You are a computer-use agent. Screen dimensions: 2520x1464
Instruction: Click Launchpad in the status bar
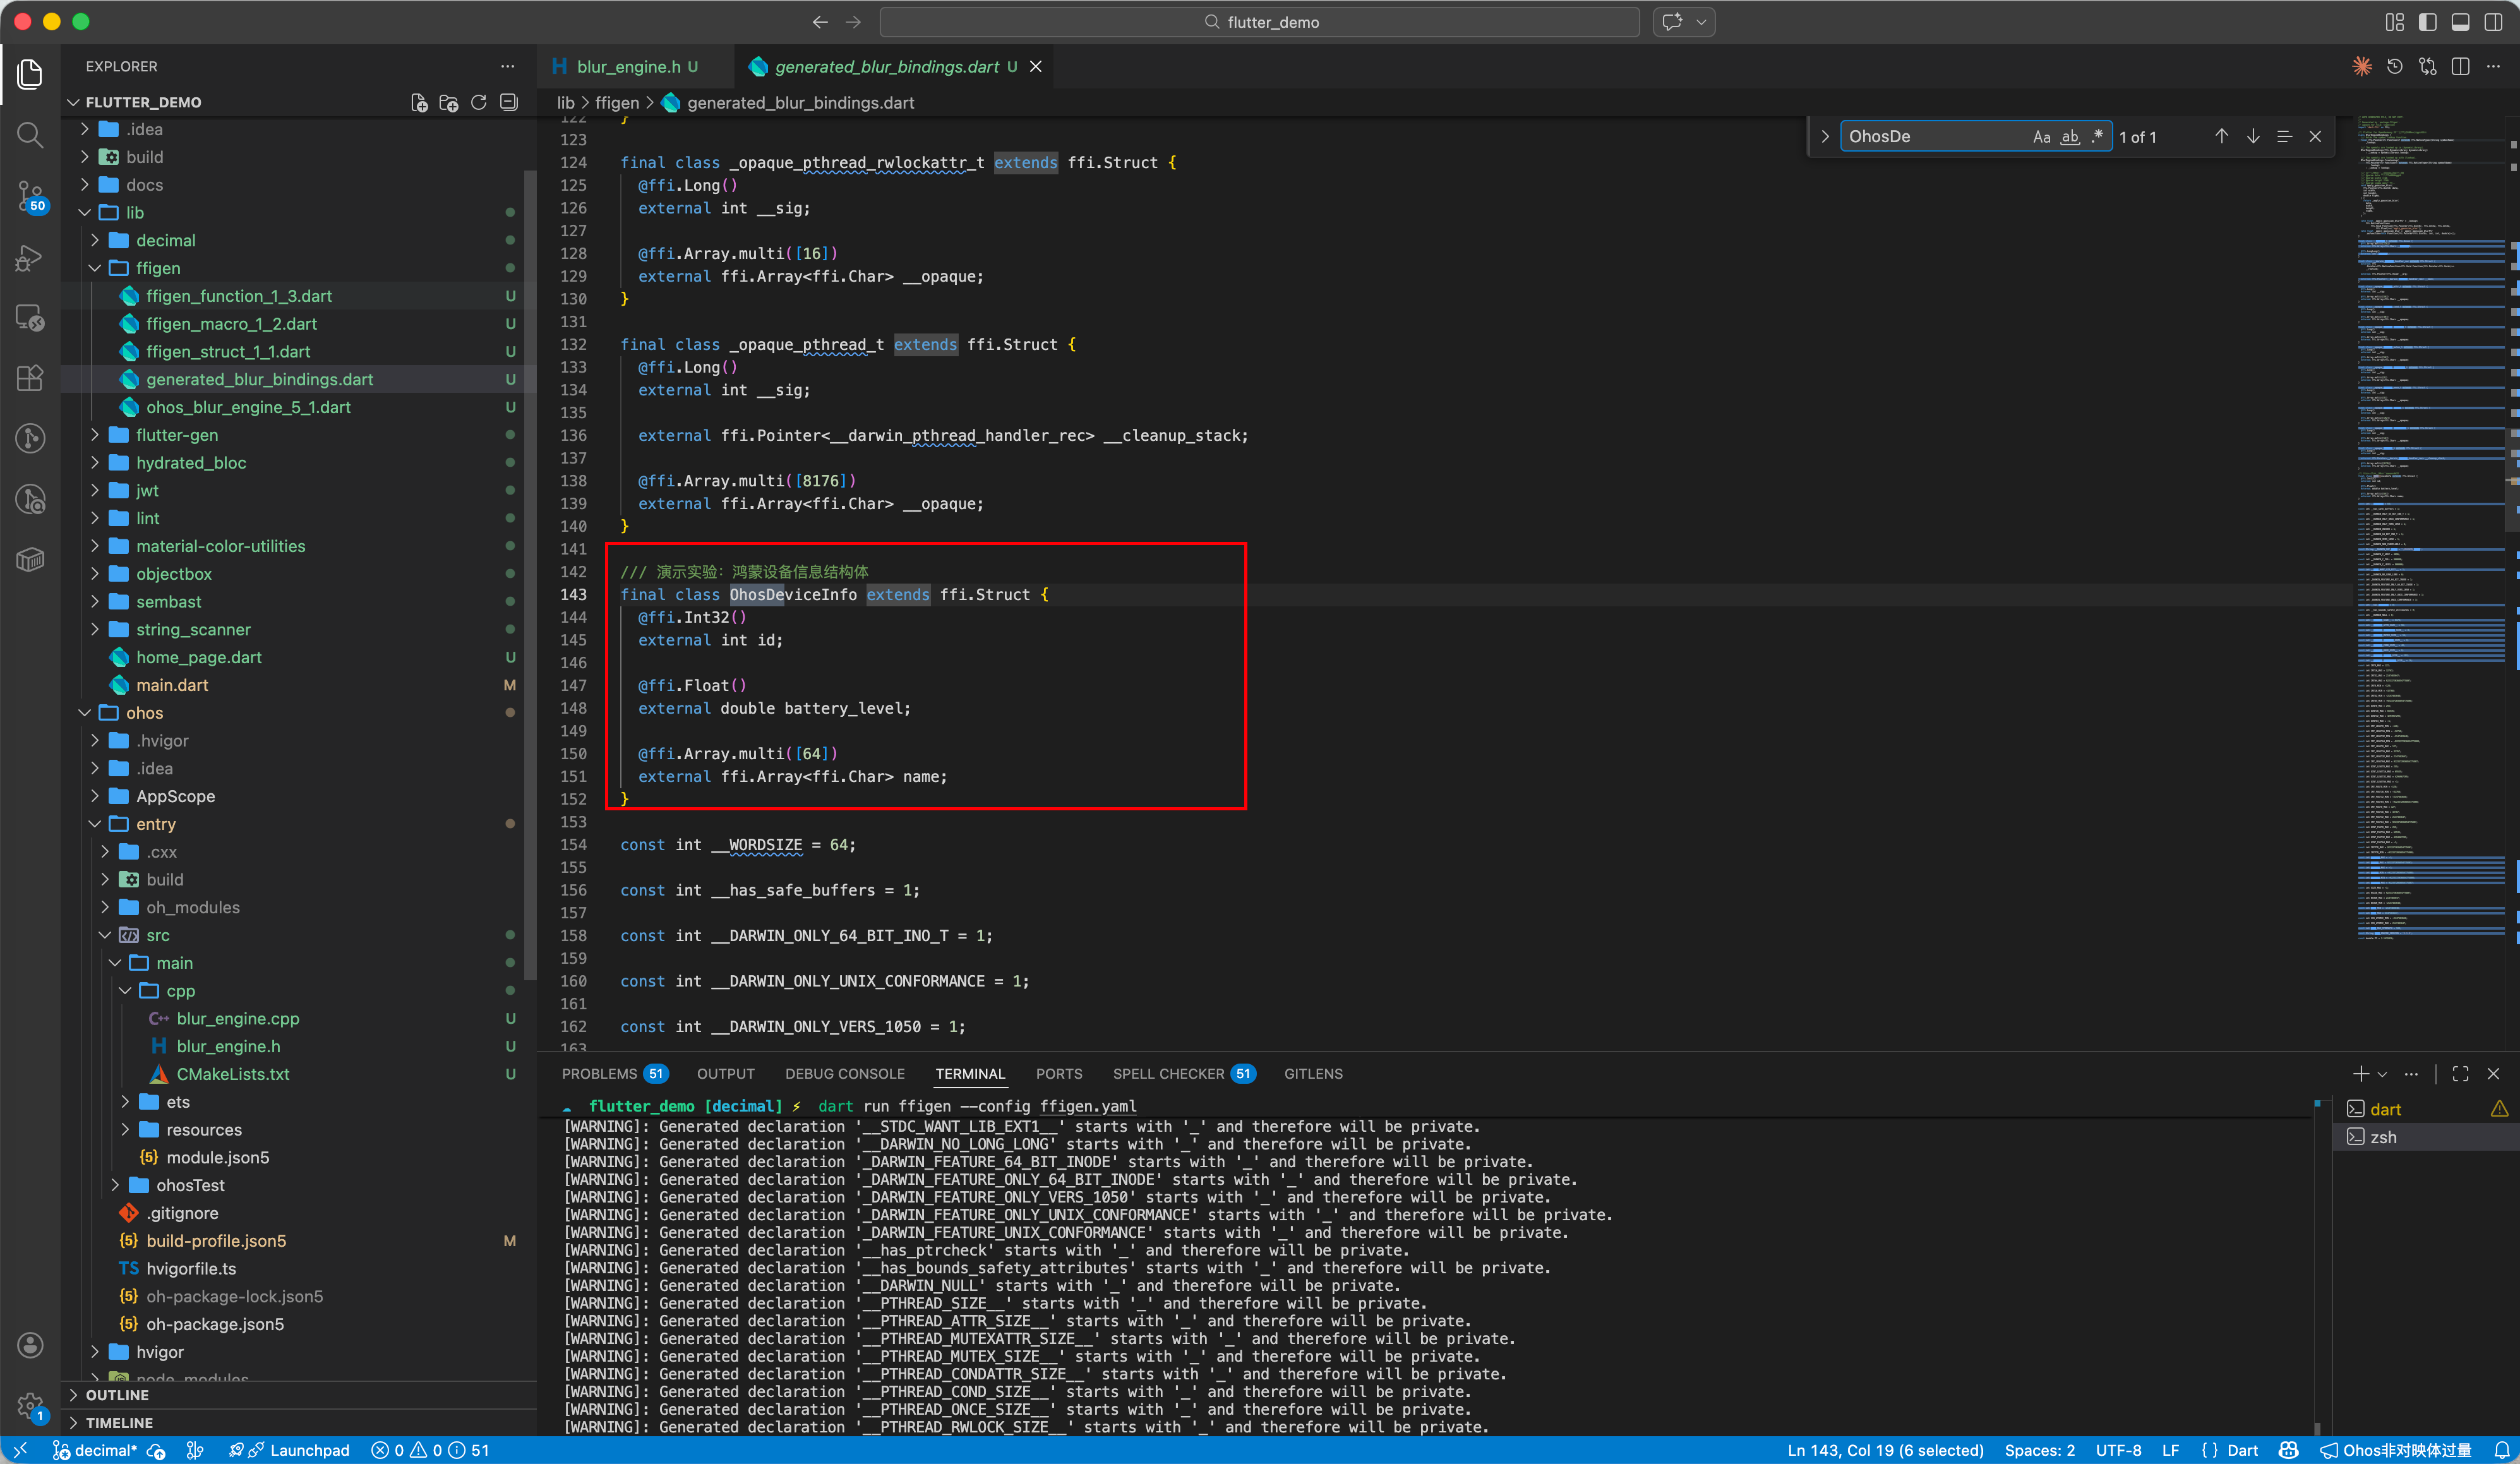(309, 1450)
